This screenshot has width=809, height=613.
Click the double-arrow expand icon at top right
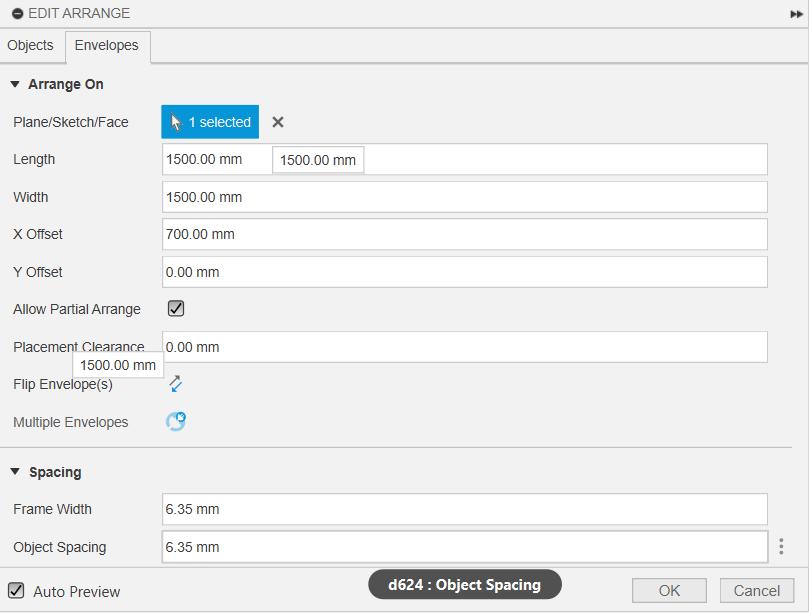(796, 14)
